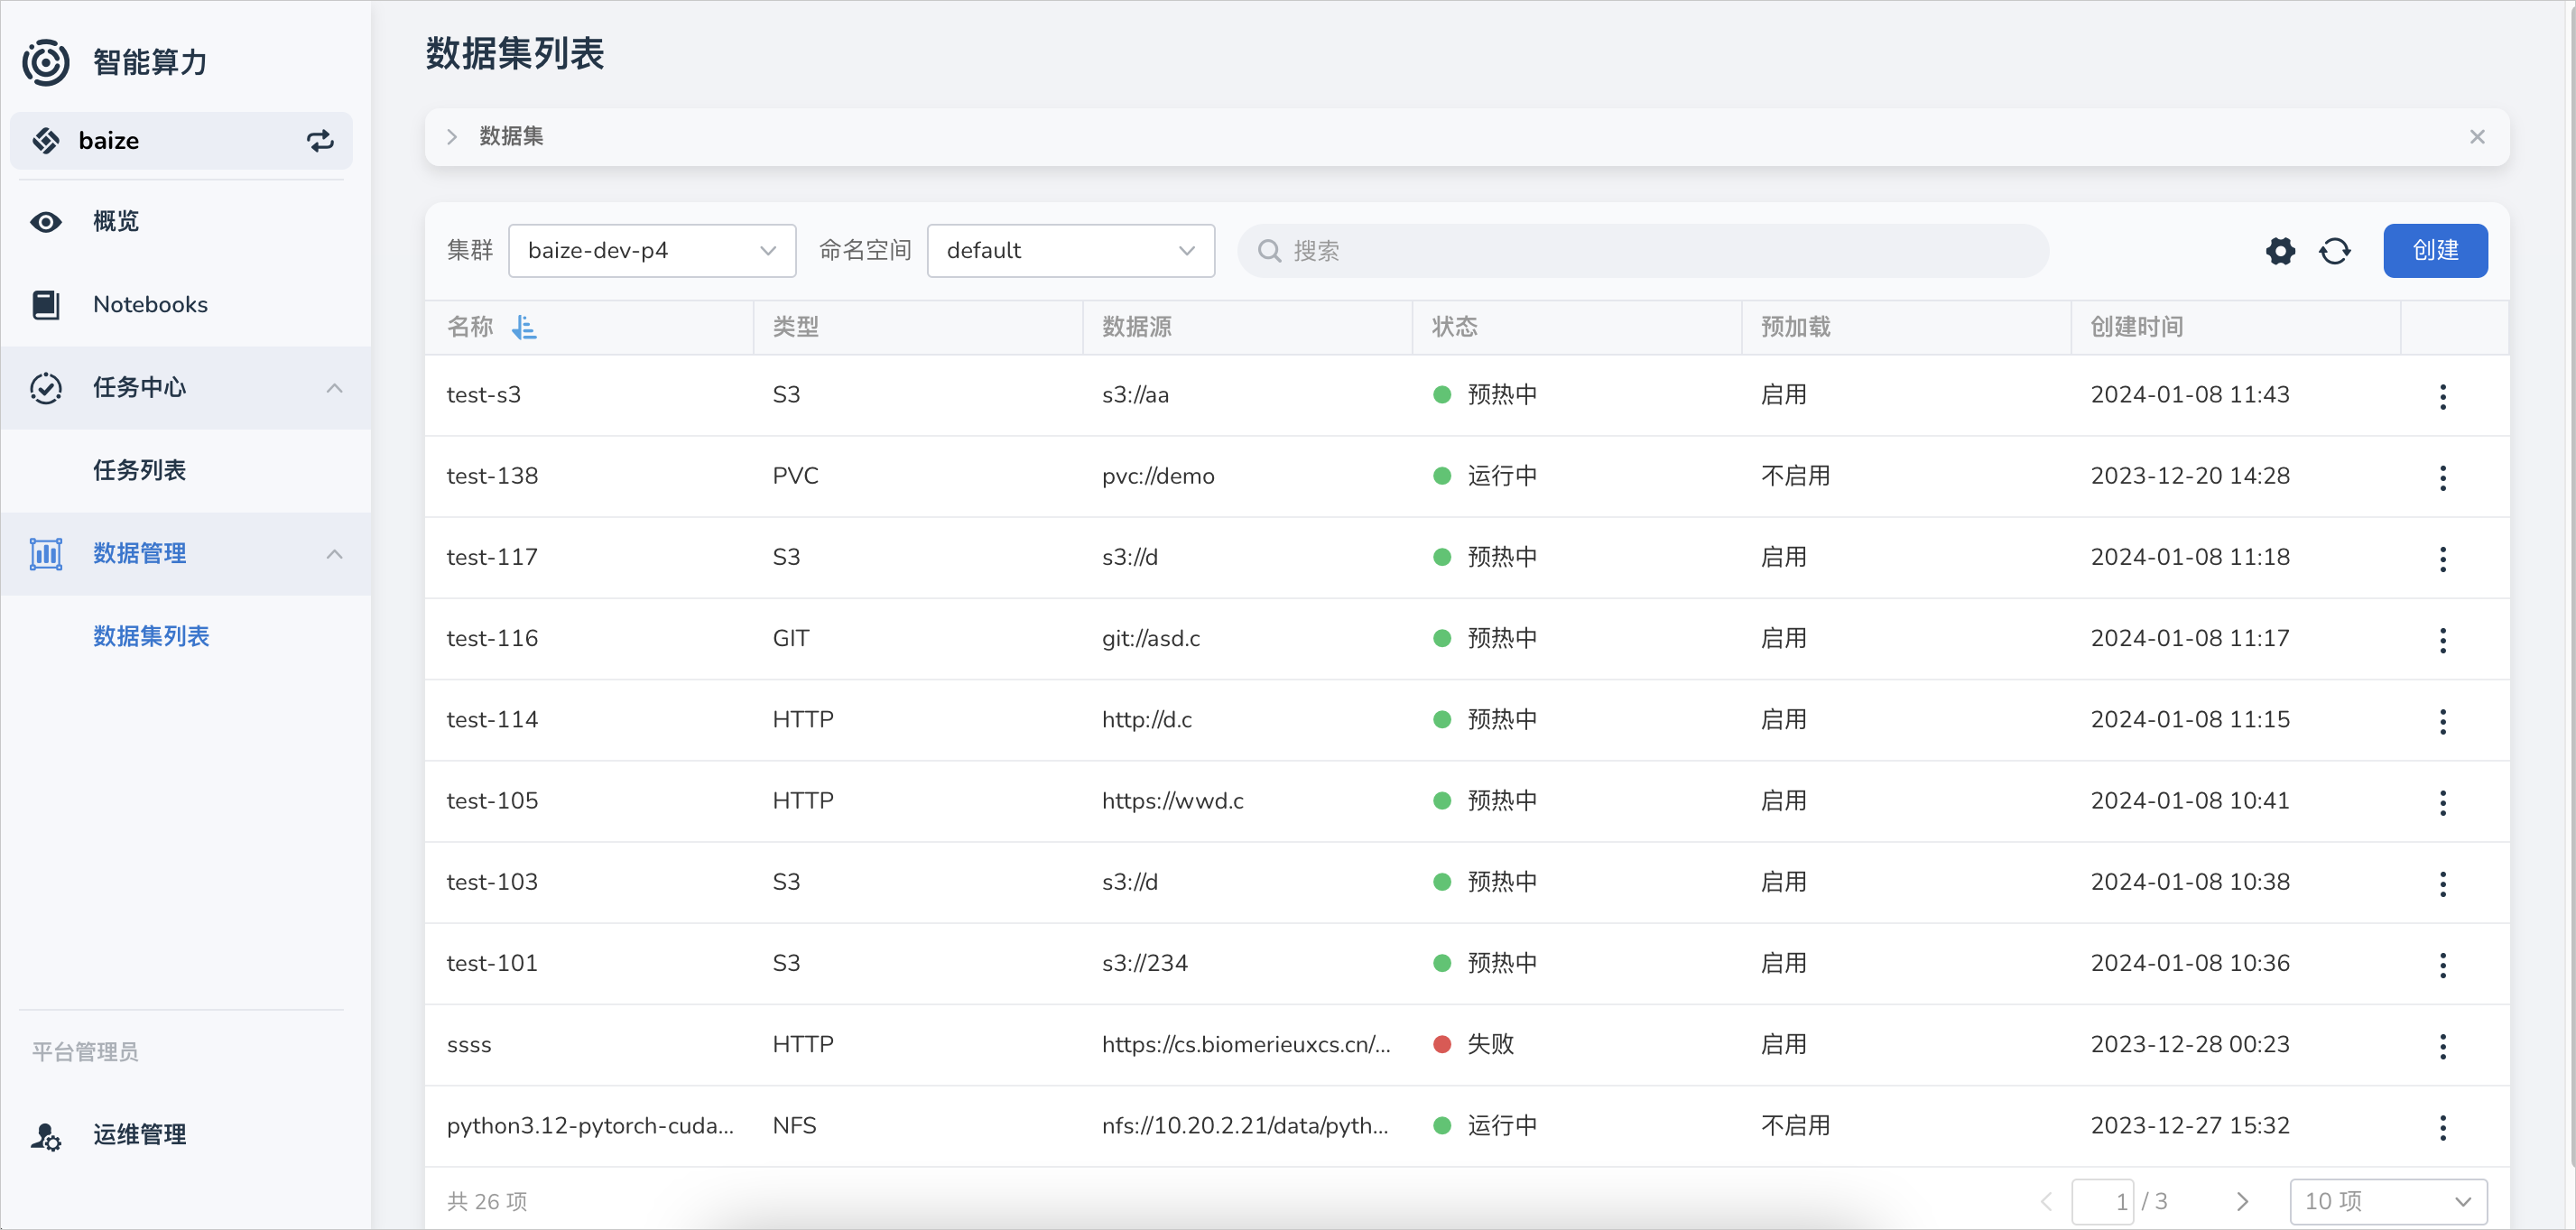The width and height of the screenshot is (2576, 1230).
Task: Go to previous page arrow
Action: pyautogui.click(x=2046, y=1201)
